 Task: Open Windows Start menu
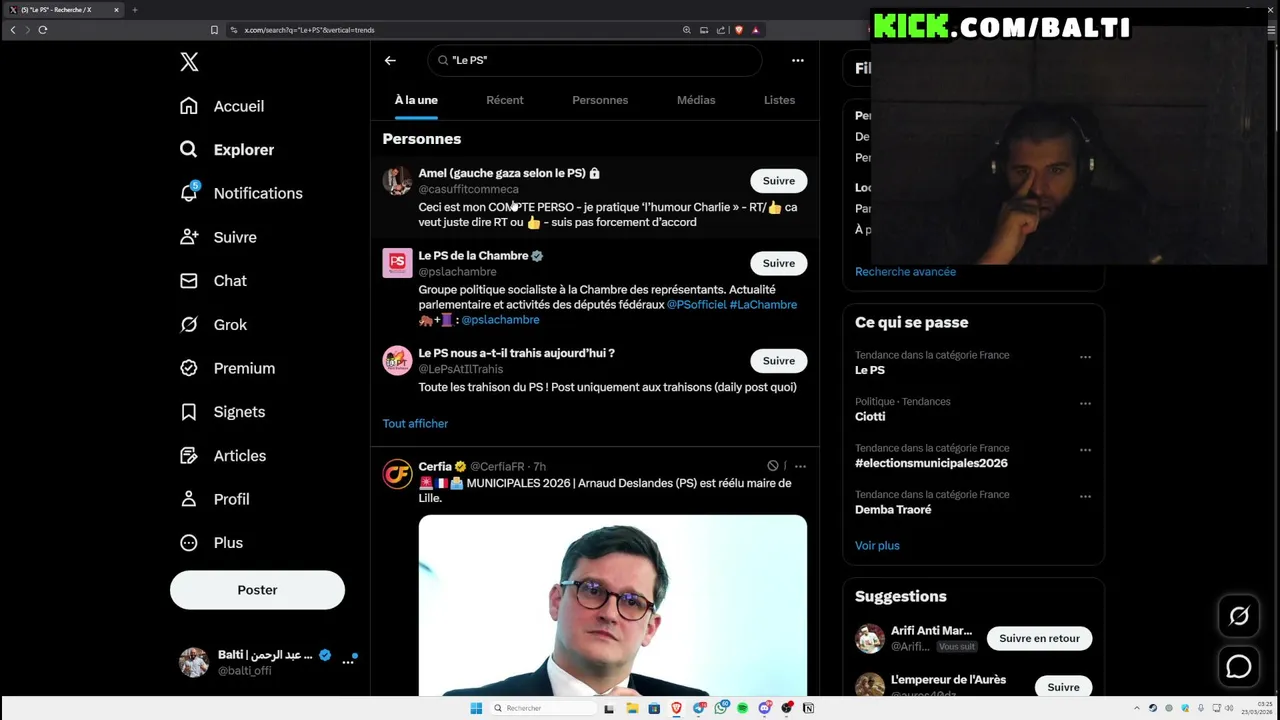click(476, 708)
